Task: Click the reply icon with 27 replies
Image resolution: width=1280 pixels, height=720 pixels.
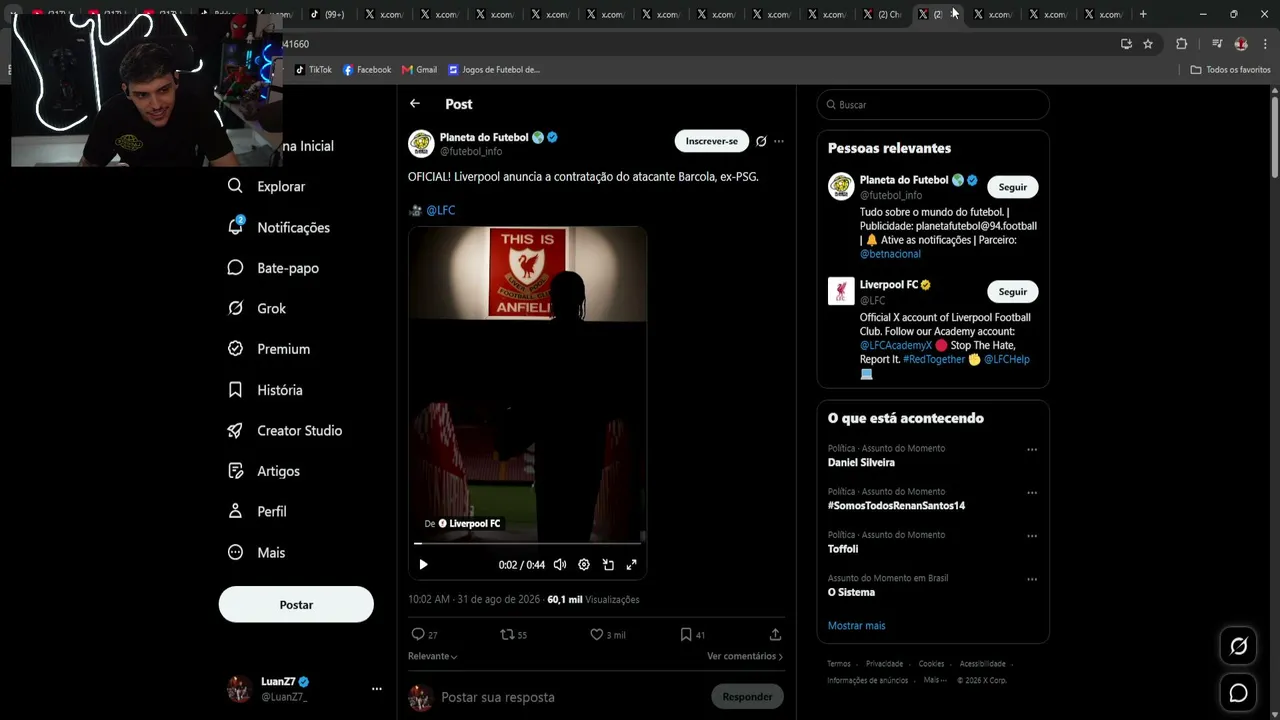Action: (424, 635)
